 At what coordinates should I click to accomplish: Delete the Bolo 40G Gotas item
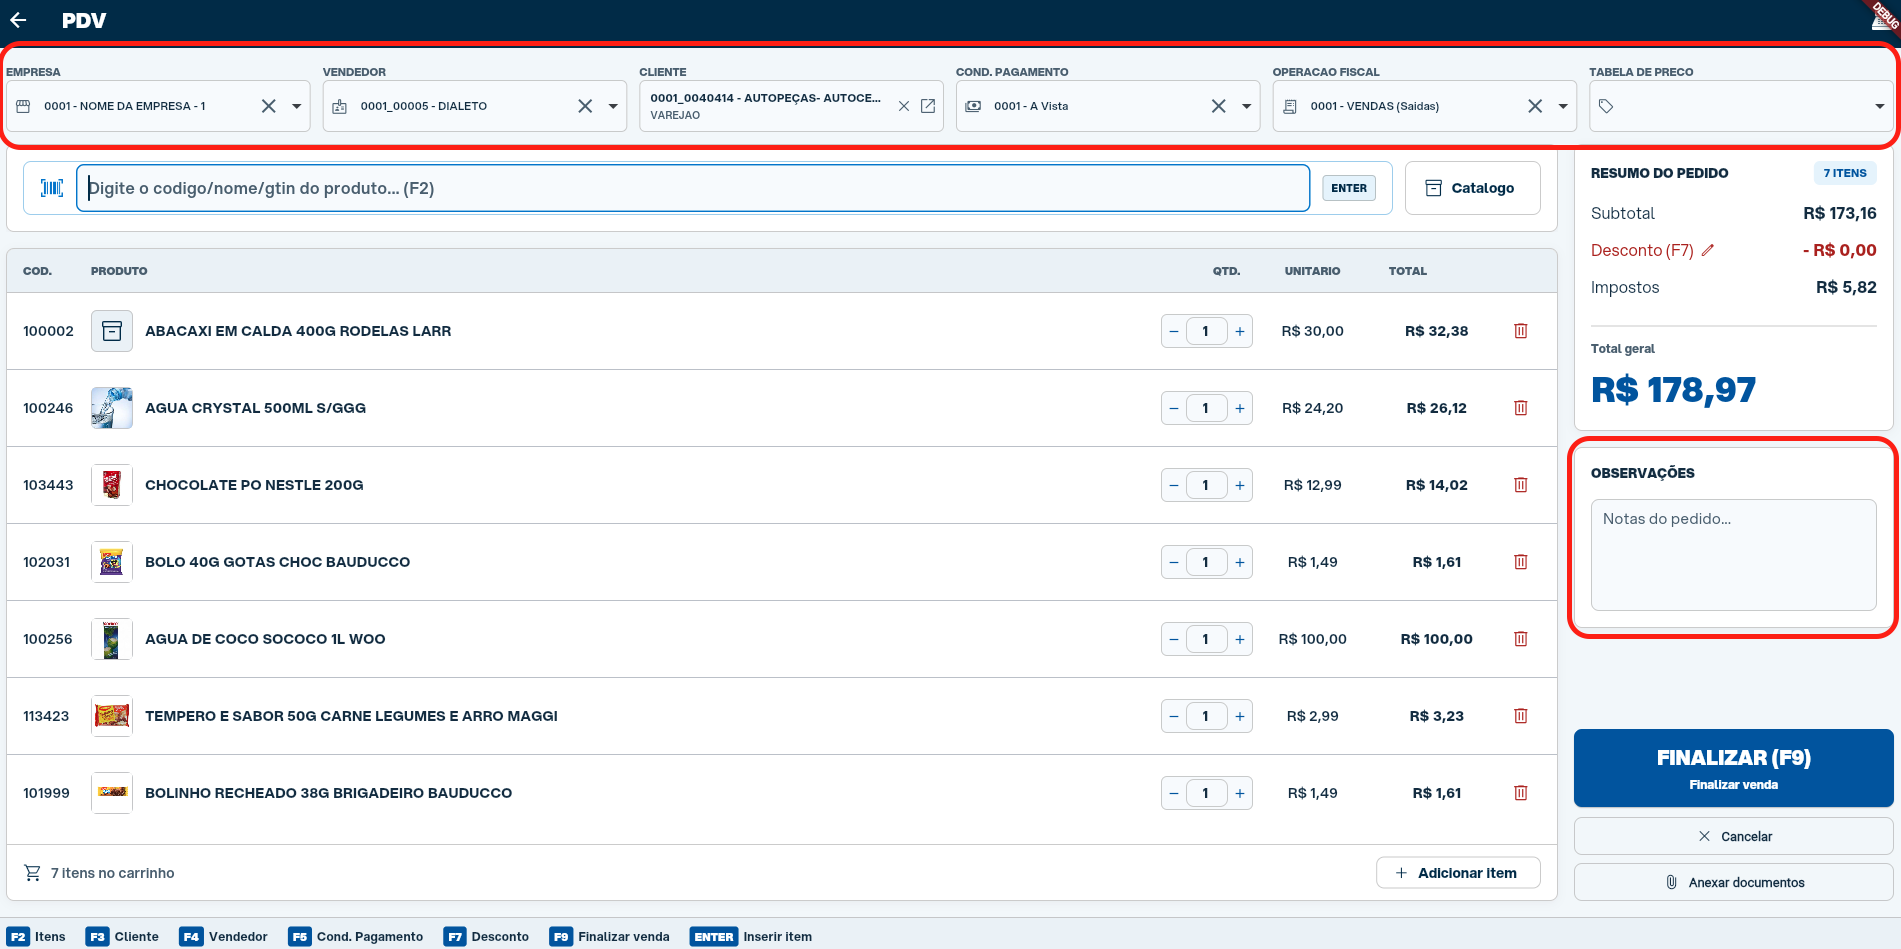coord(1521,562)
